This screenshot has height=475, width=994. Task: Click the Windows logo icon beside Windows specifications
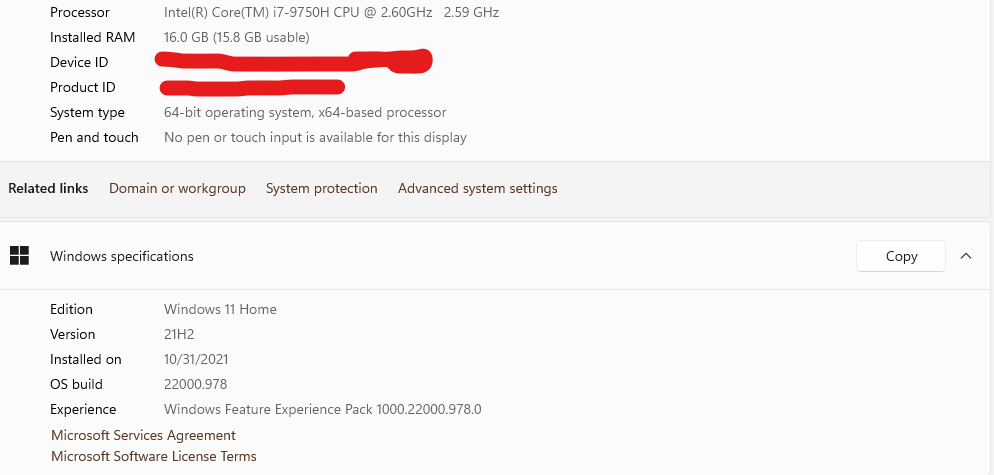(19, 256)
